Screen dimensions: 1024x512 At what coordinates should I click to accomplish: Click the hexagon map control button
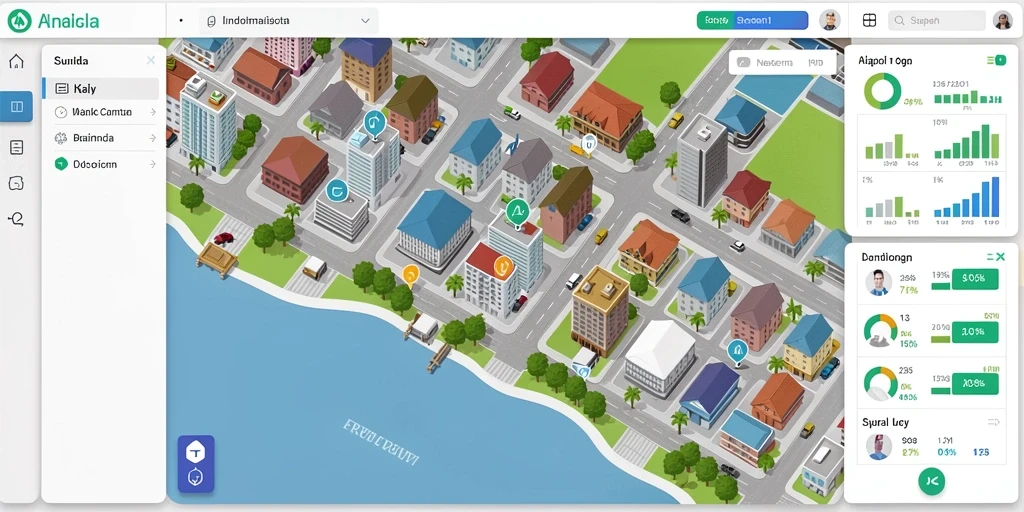pos(196,451)
